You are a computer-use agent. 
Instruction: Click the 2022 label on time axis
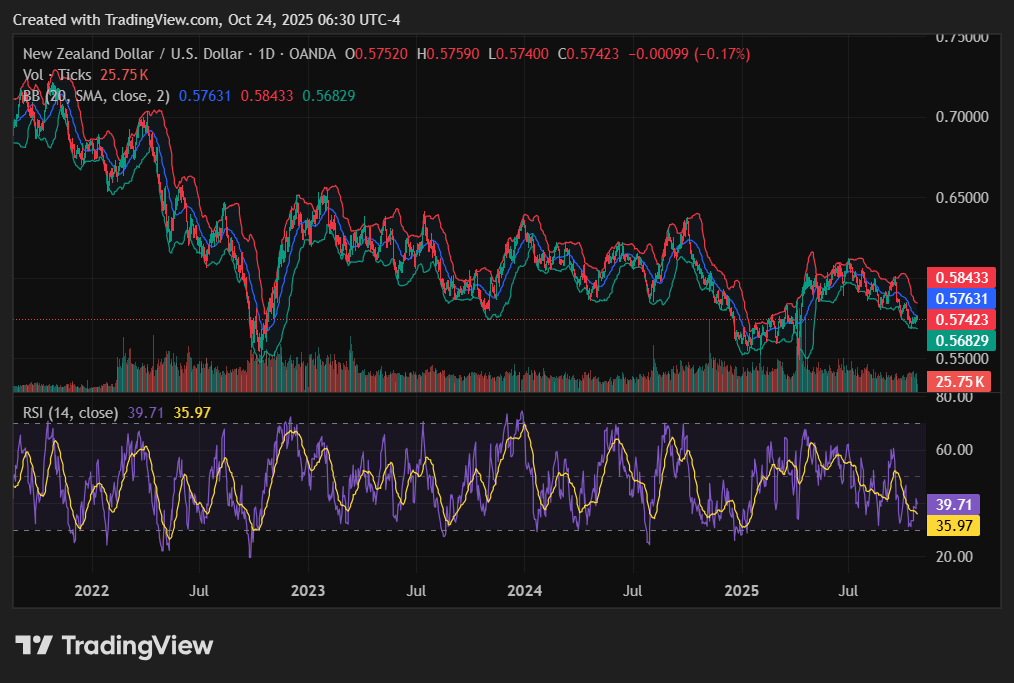[91, 591]
